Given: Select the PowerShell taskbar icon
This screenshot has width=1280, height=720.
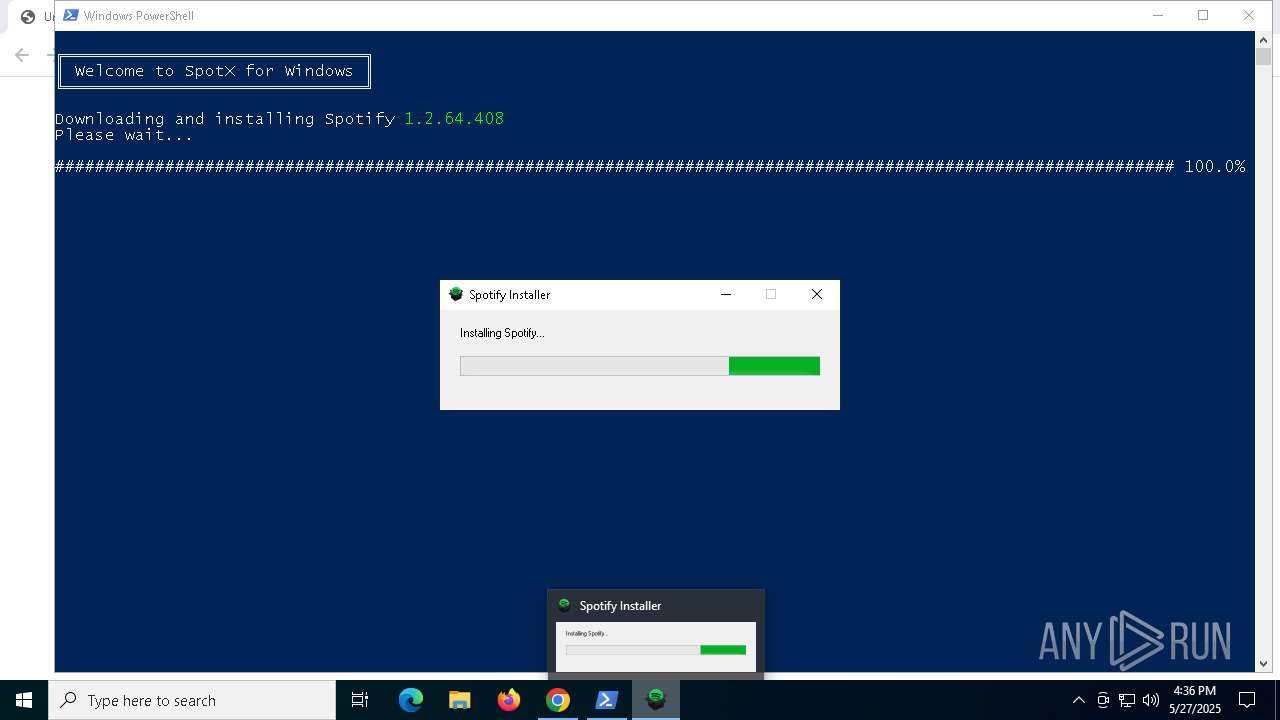Looking at the screenshot, I should tap(607, 700).
